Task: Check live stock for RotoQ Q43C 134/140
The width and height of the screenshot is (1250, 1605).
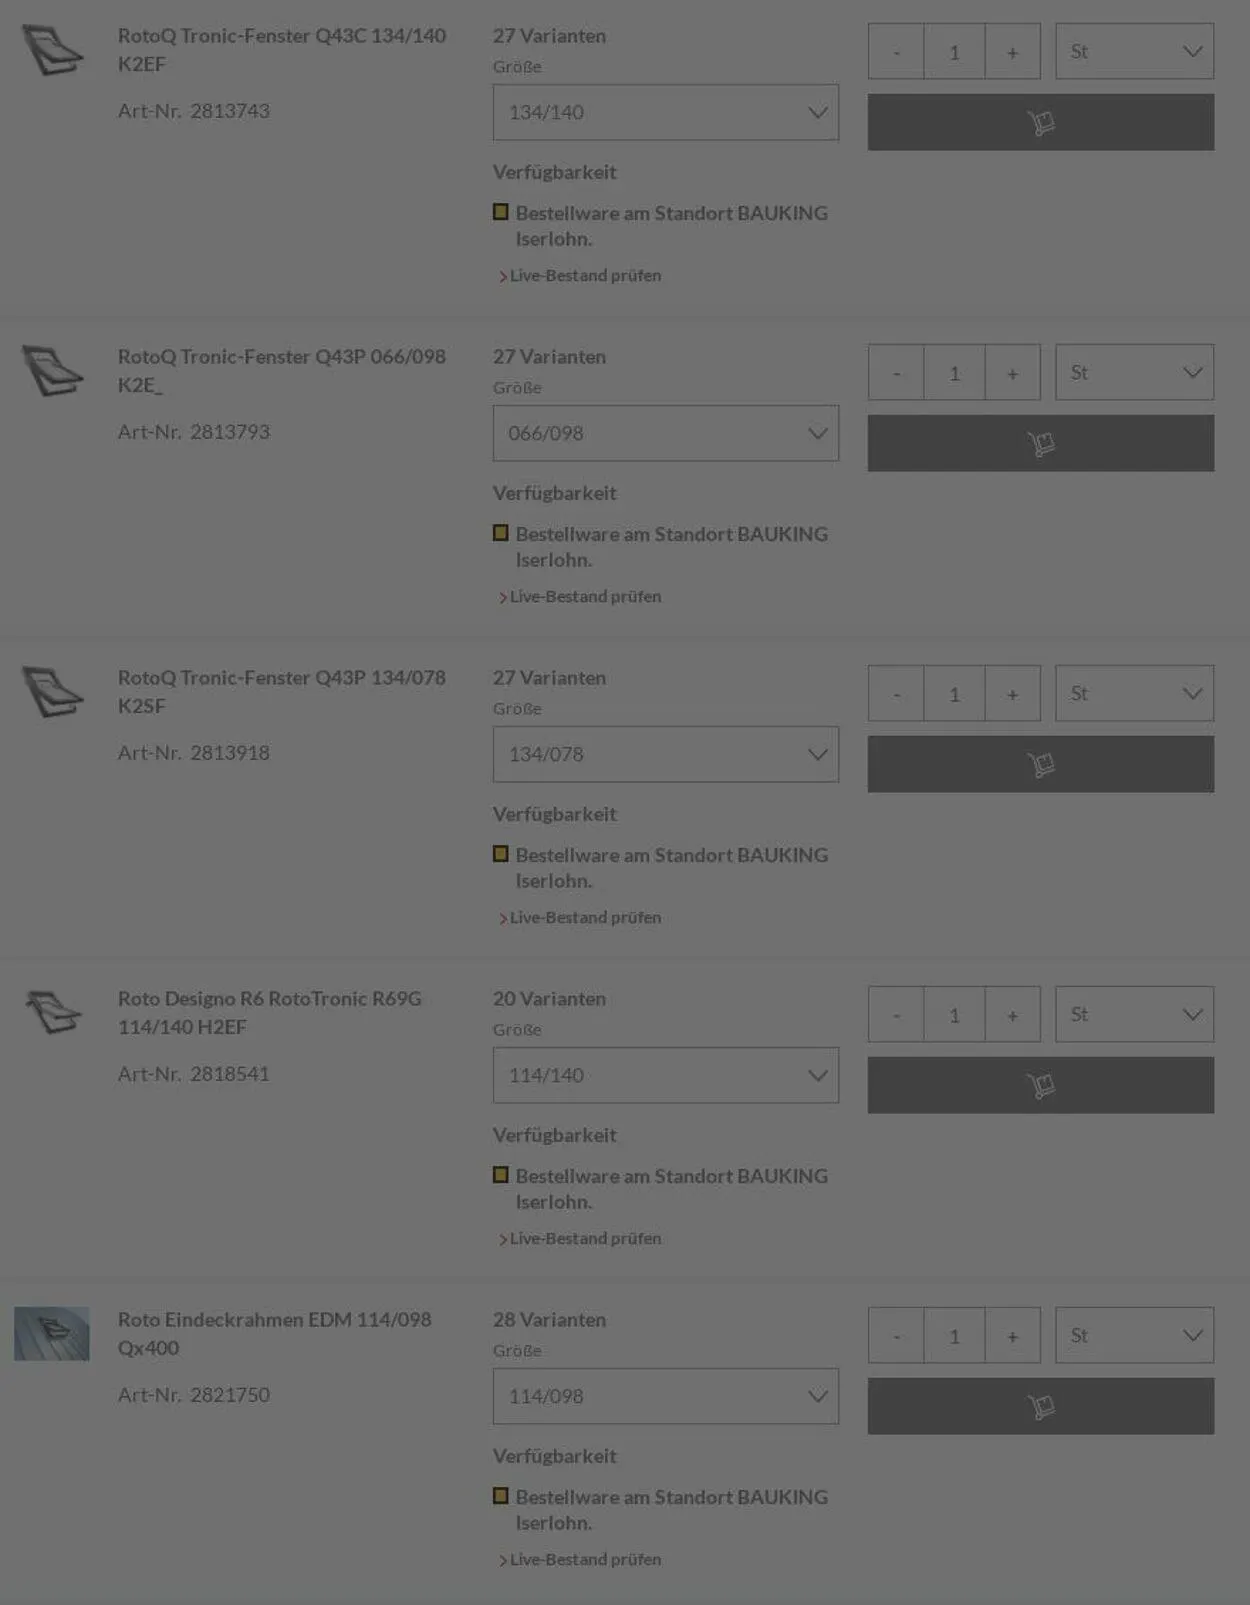Action: tap(584, 275)
